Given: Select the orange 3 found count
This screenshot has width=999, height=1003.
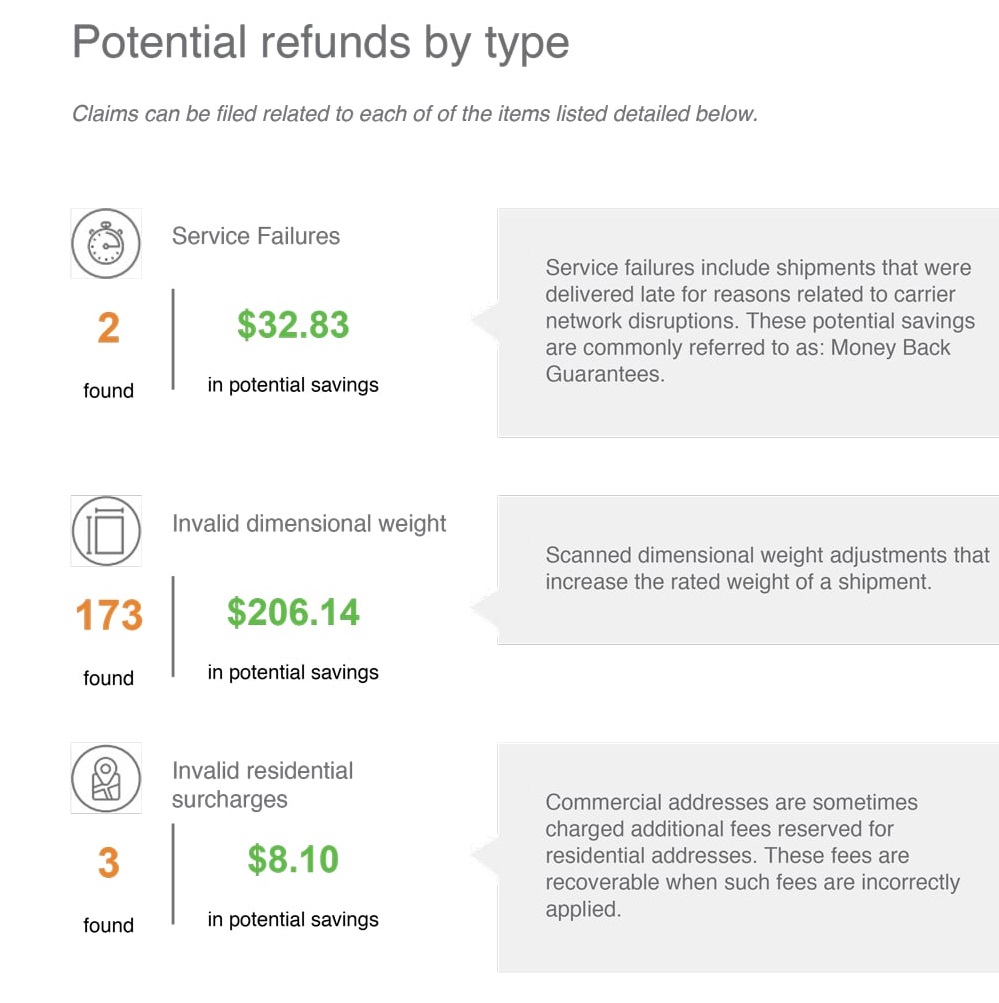Looking at the screenshot, I should 109,862.
